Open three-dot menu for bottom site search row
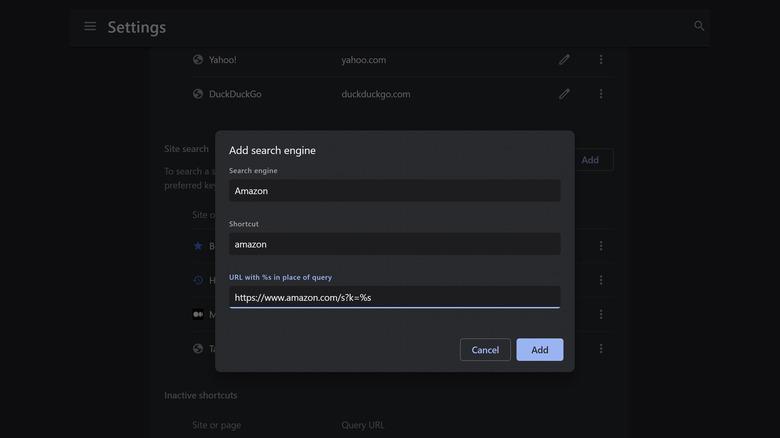The image size is (780, 438). click(x=601, y=349)
